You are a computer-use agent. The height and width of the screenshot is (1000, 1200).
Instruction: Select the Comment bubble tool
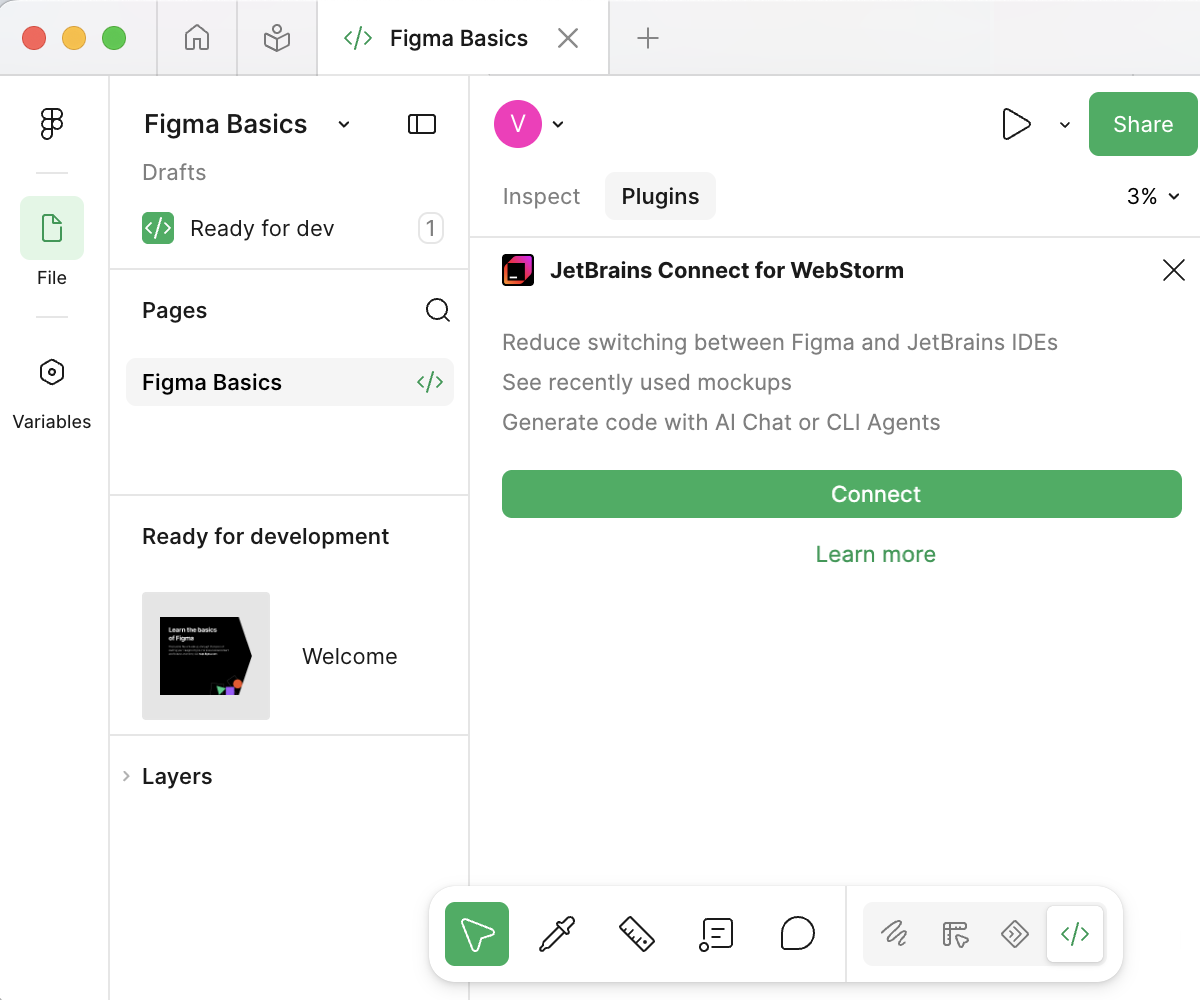click(x=797, y=934)
